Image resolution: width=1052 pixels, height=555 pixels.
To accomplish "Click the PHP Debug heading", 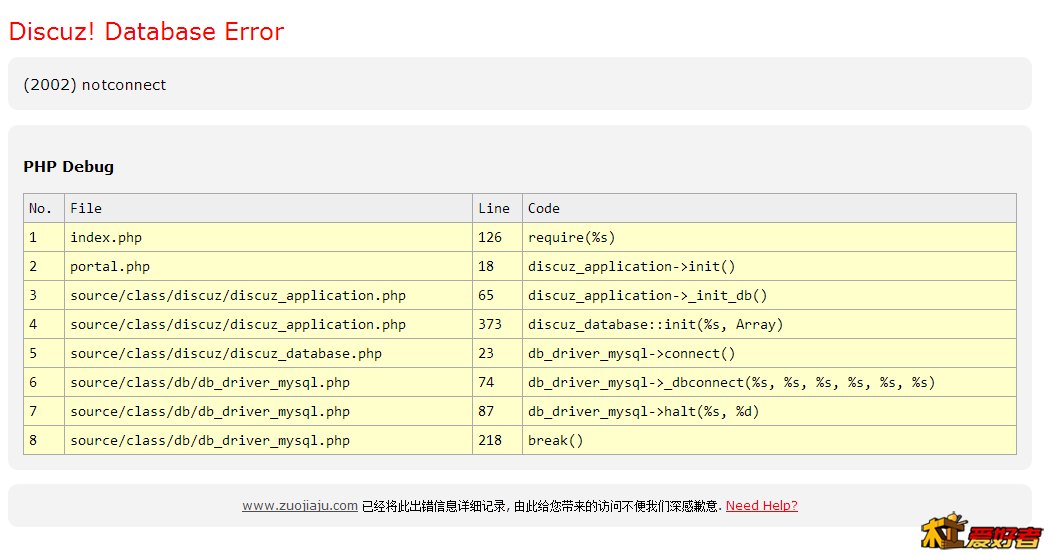I will point(68,166).
